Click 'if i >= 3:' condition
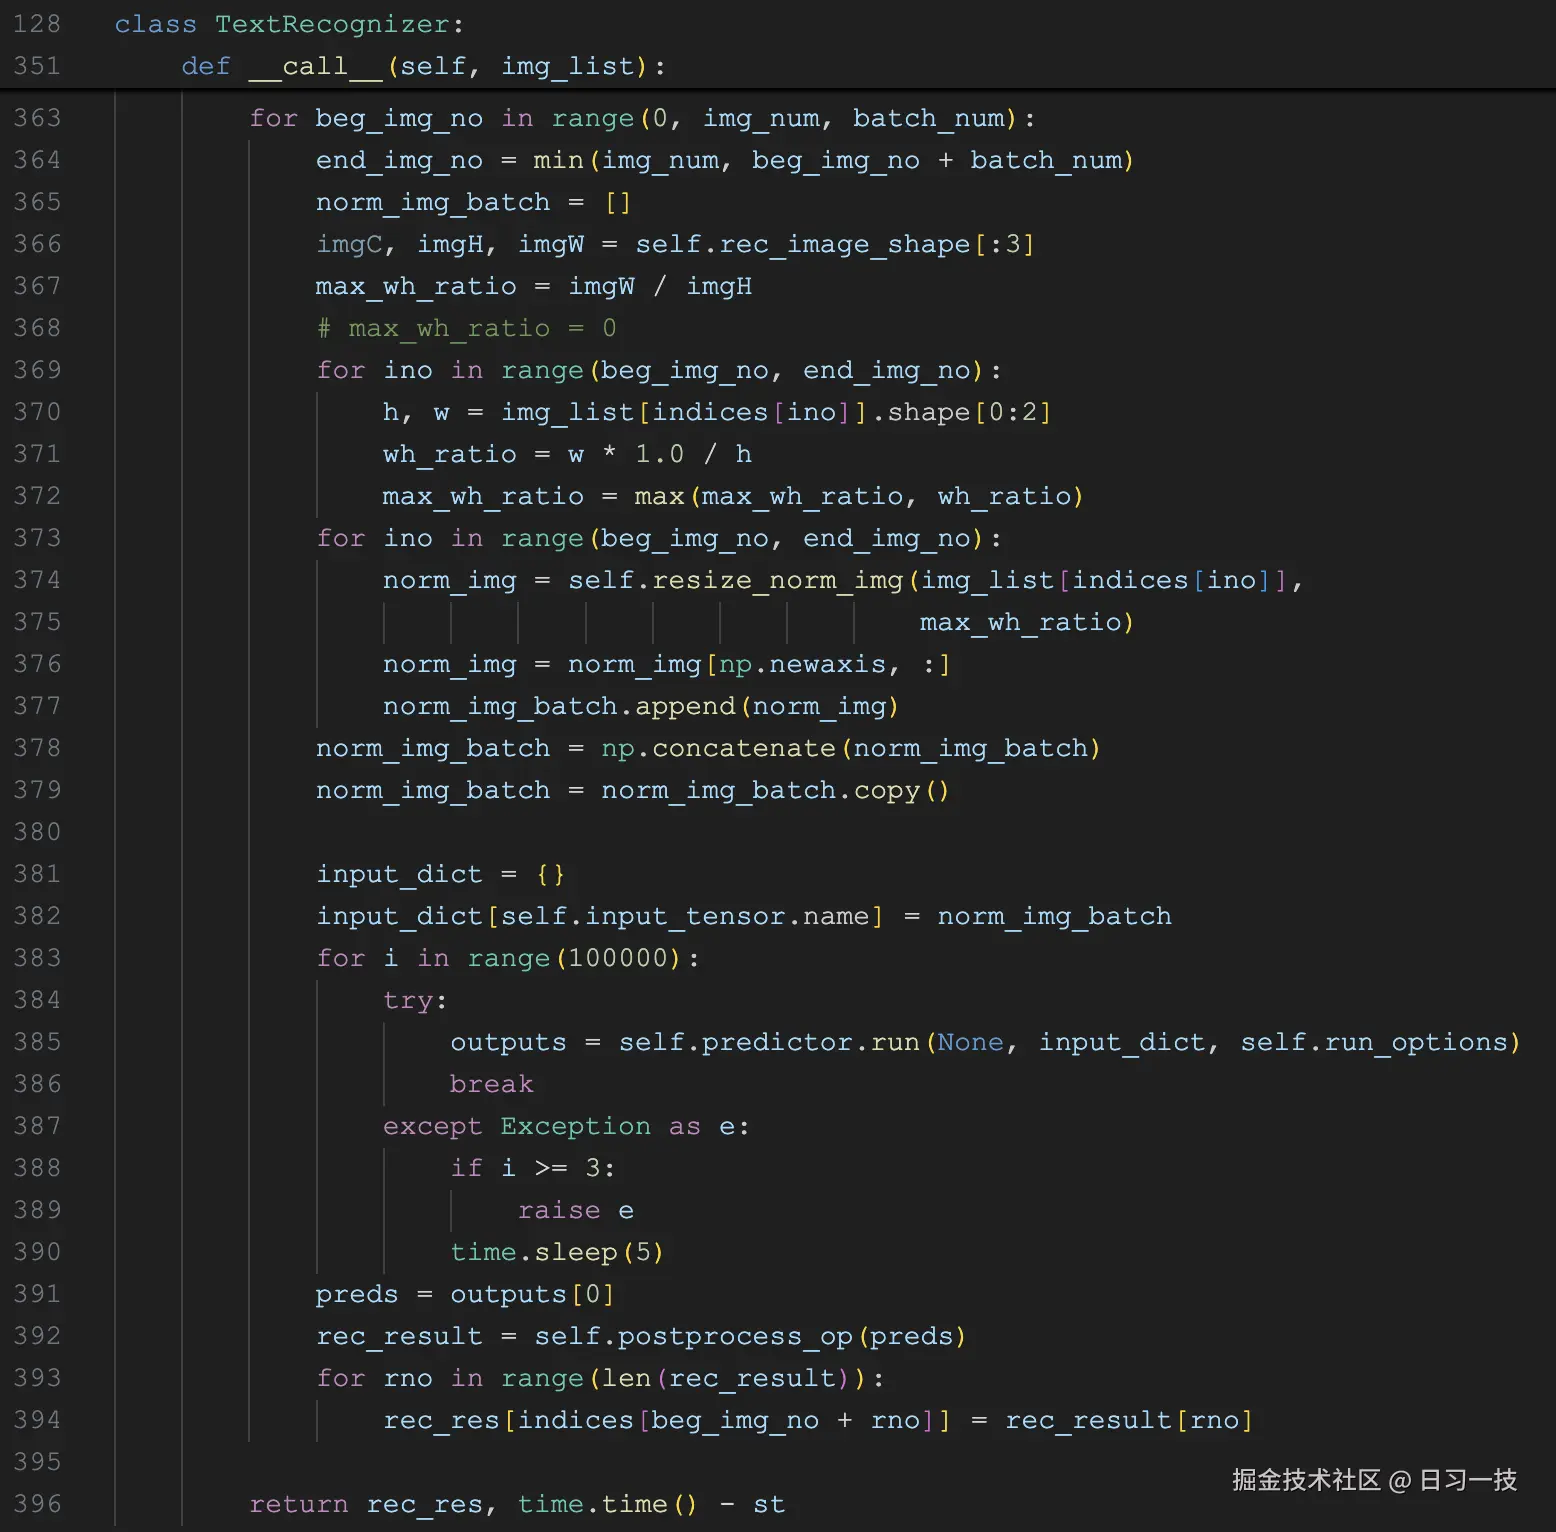The height and width of the screenshot is (1532, 1556). click(533, 1168)
